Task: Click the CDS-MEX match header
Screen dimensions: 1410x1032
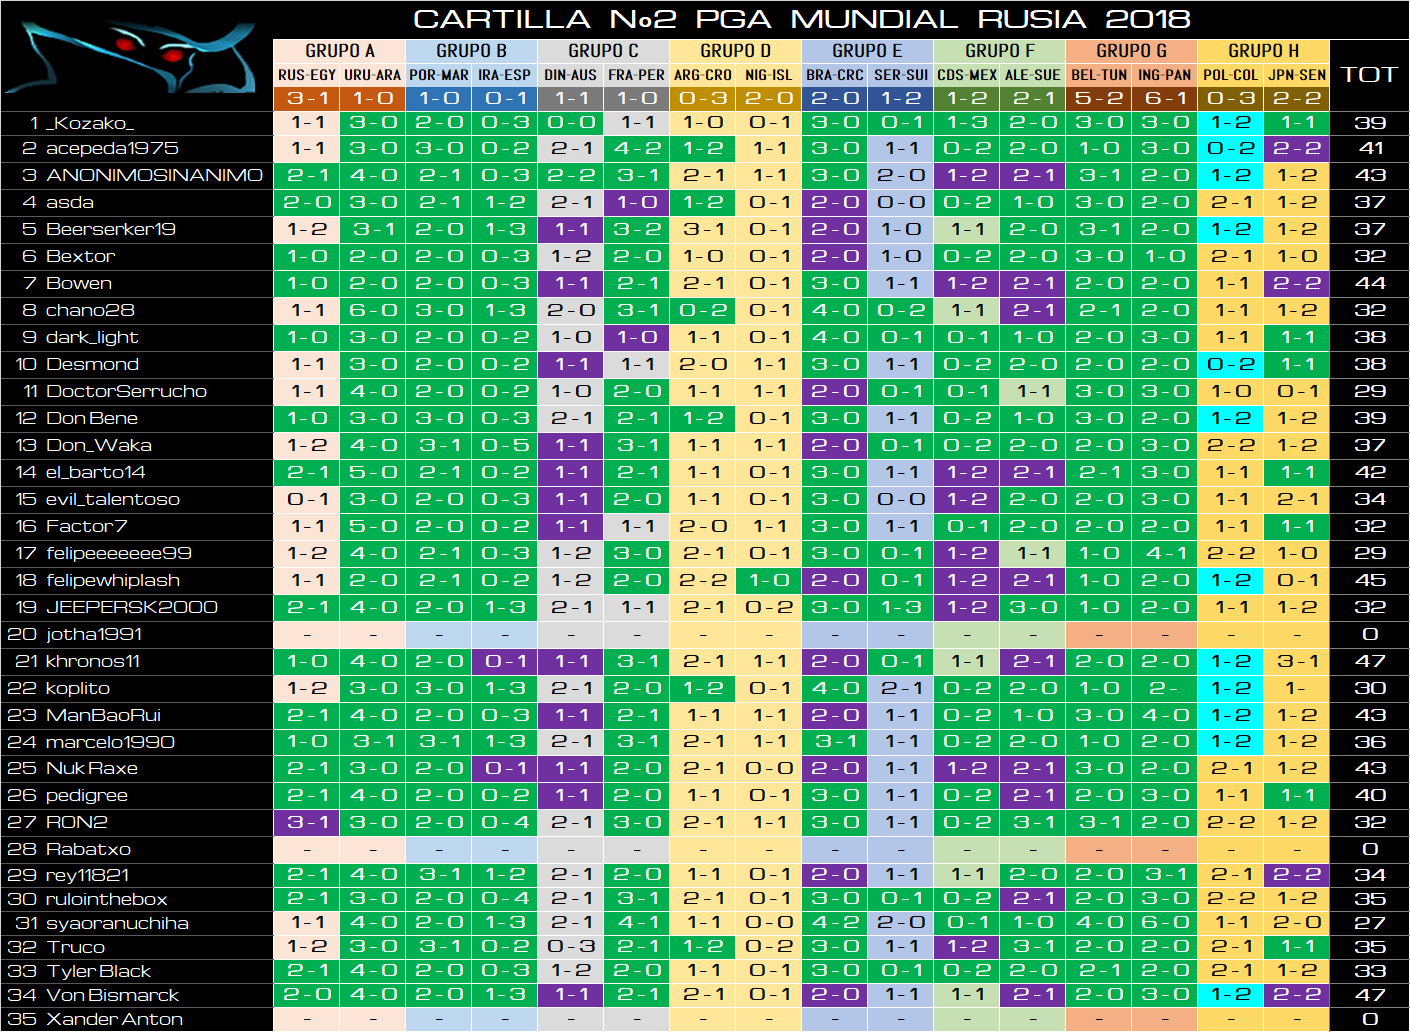Action: (967, 75)
